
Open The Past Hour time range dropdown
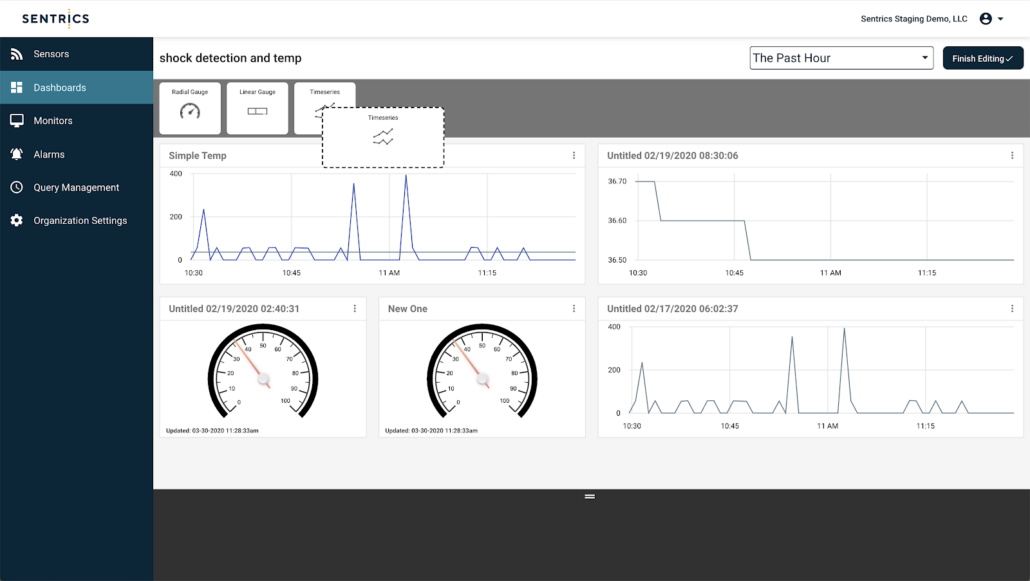[841, 58]
